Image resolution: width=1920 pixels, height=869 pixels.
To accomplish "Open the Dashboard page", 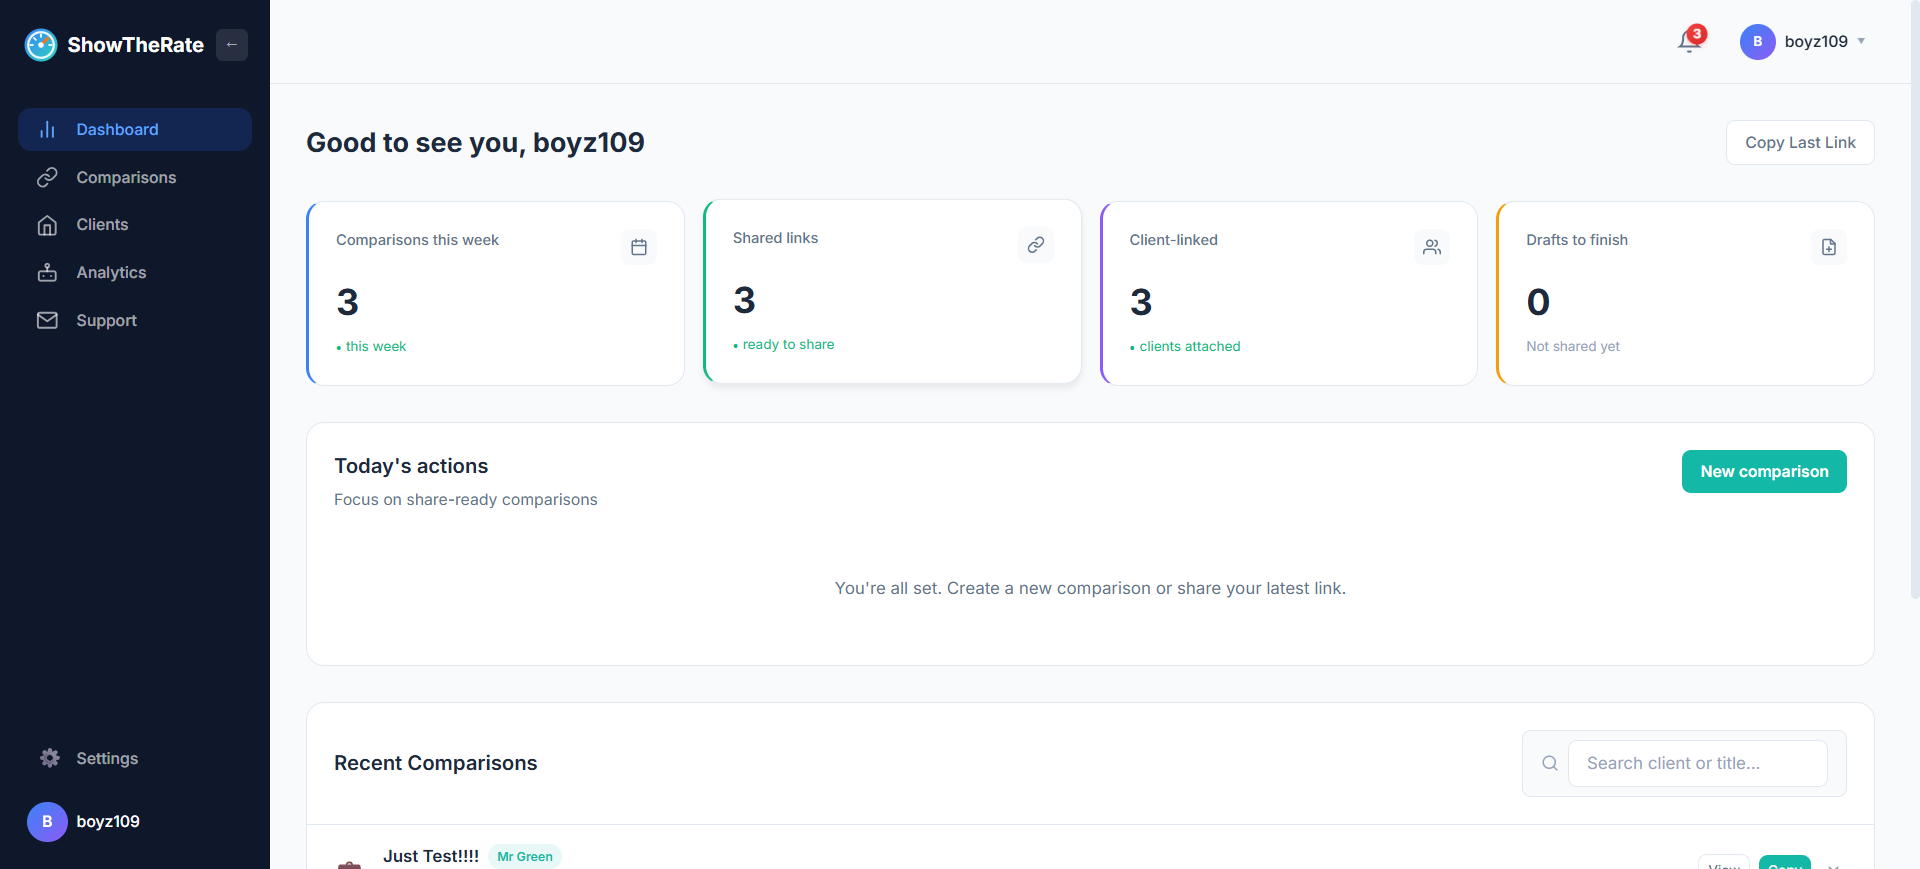I will click(135, 130).
